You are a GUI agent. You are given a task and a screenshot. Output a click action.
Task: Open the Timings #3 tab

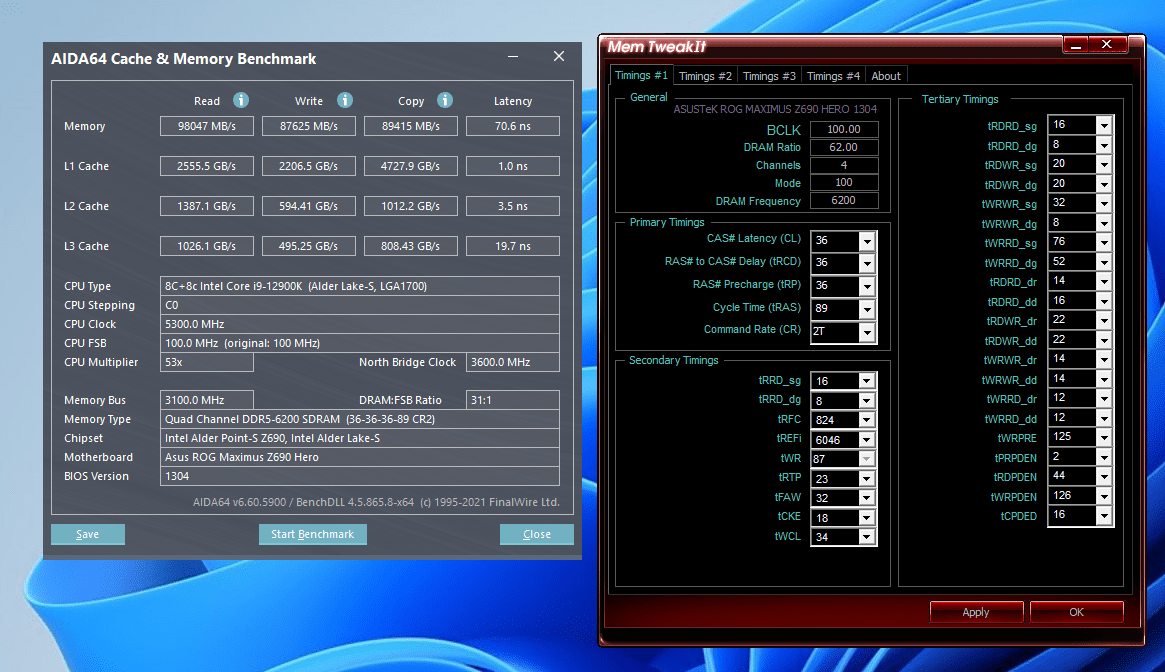pyautogui.click(x=769, y=76)
